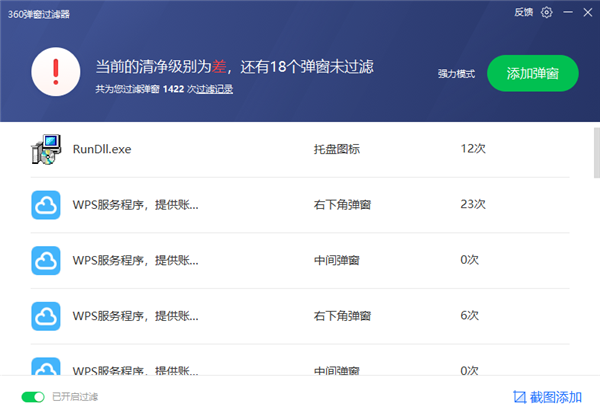Image resolution: width=600 pixels, height=419 pixels.
Task: Click 右下角弹窗 label in 6次 row
Action: (342, 316)
